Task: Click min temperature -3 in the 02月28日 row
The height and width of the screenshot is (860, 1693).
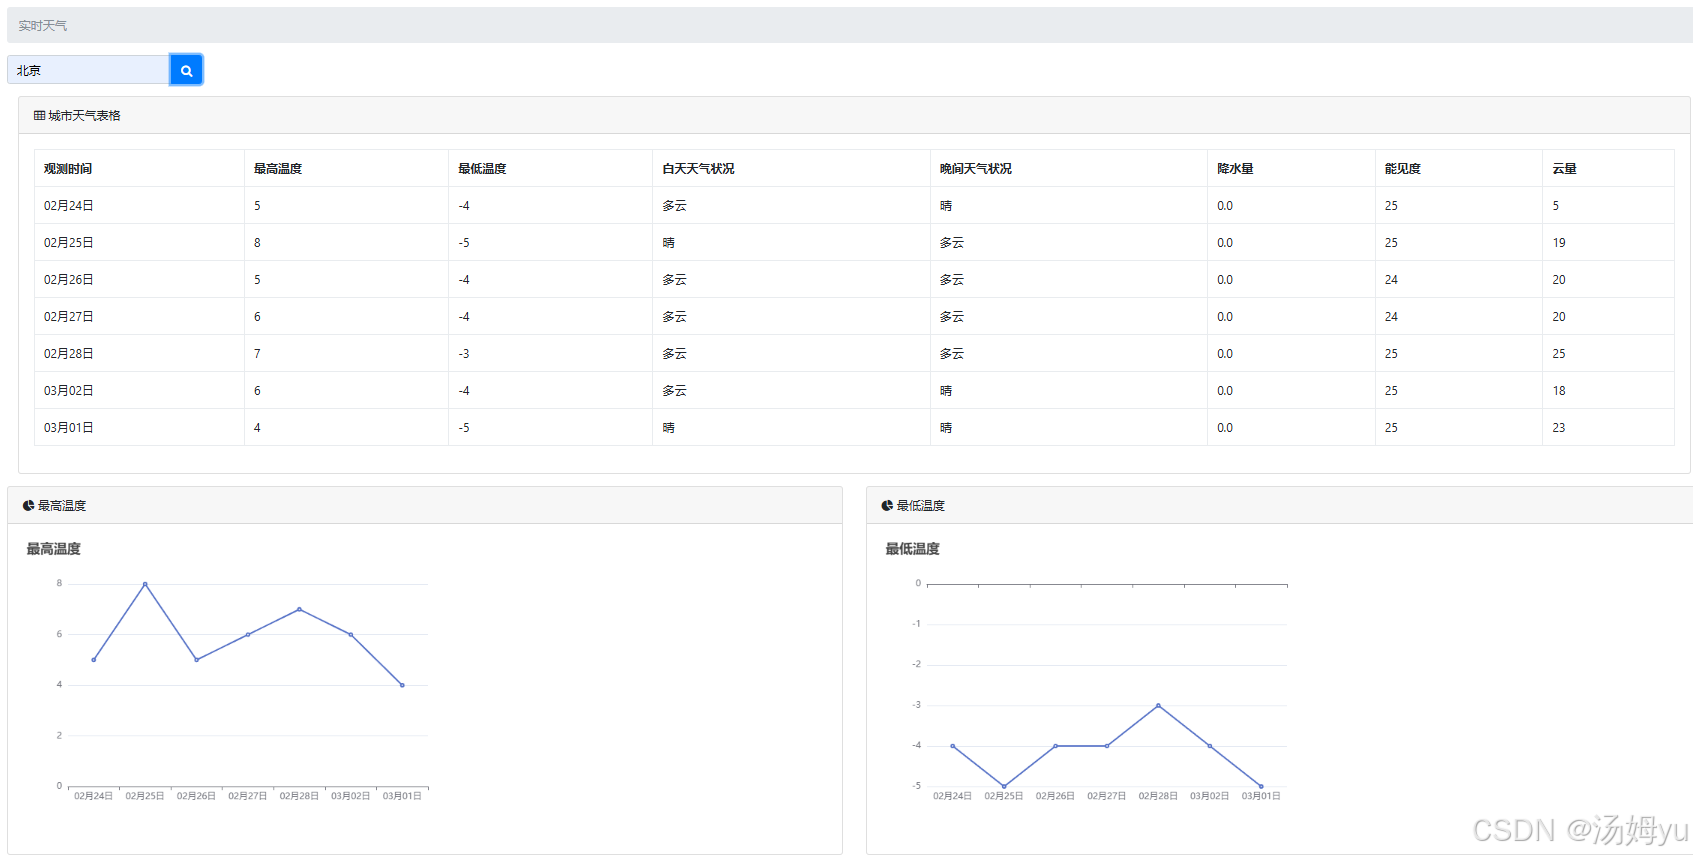Action: coord(464,354)
